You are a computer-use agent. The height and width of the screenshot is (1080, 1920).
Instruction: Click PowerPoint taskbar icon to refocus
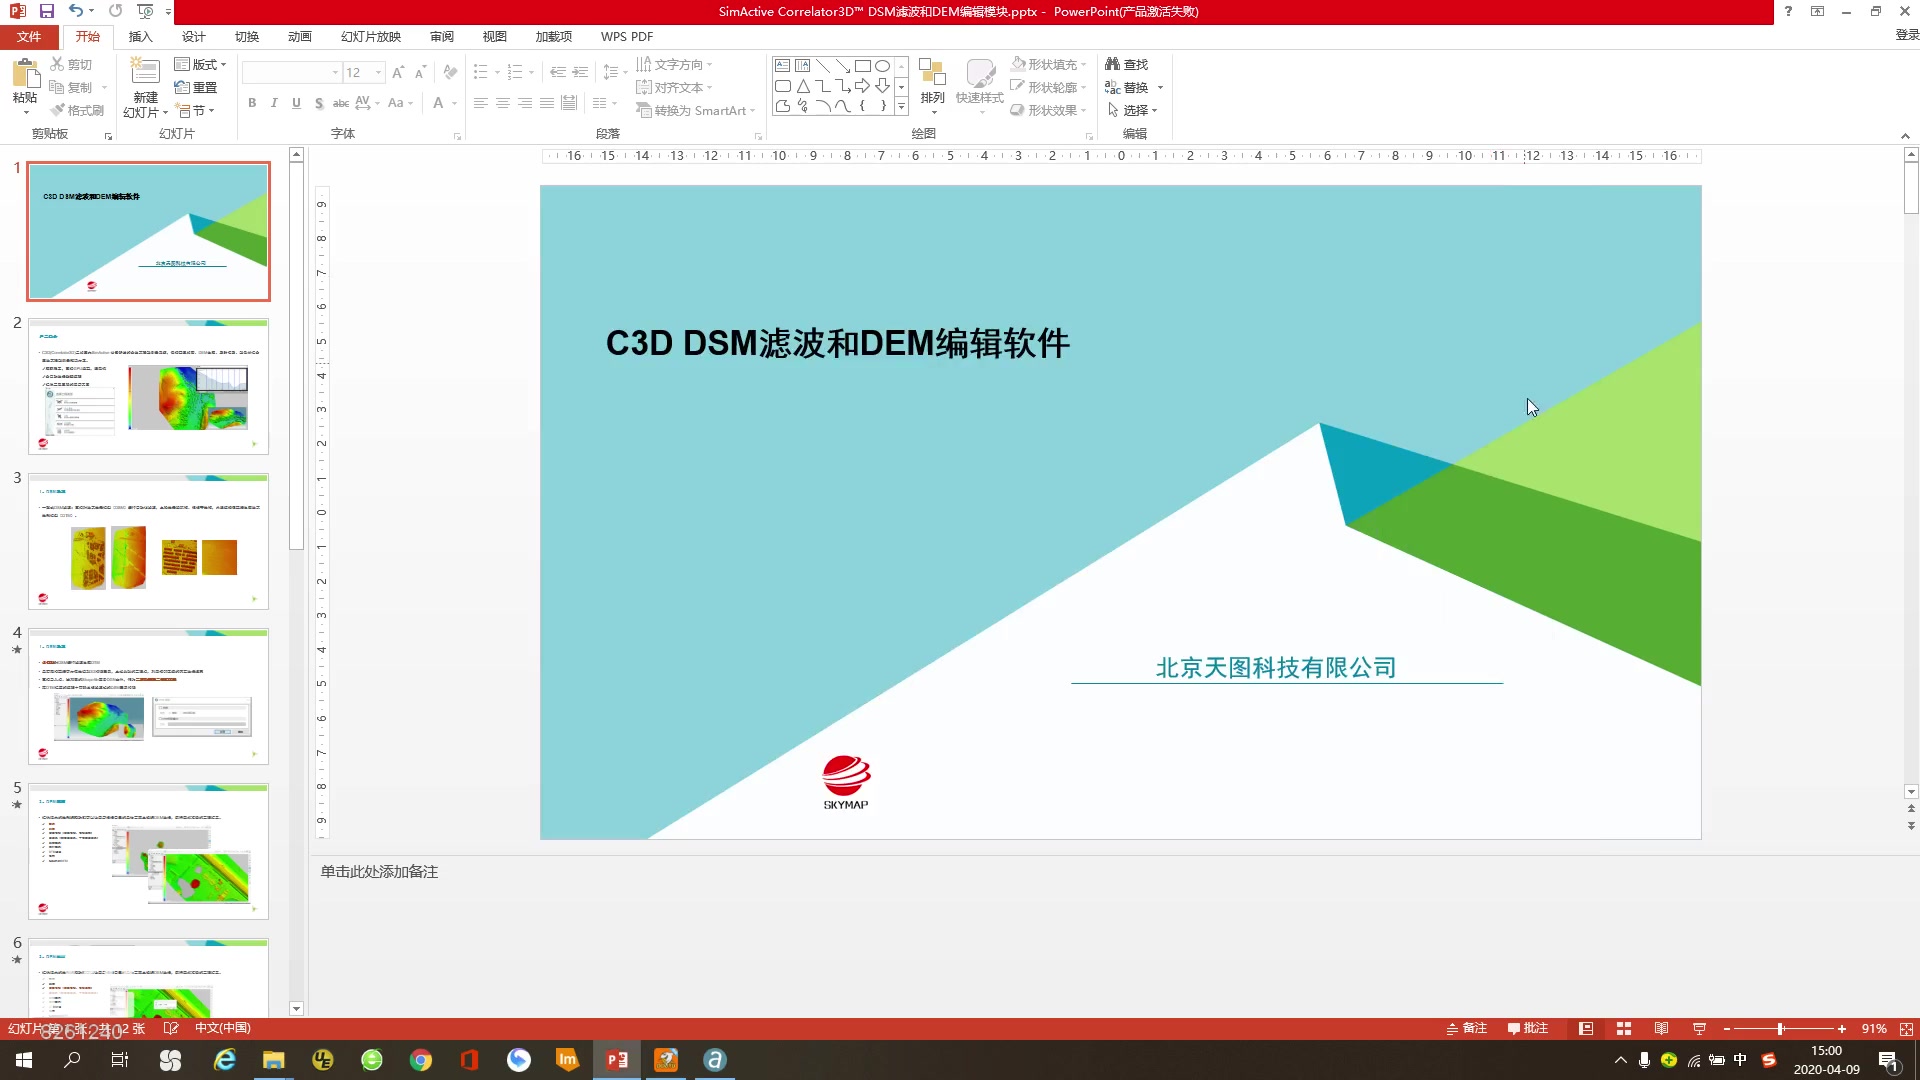pyautogui.click(x=617, y=1059)
